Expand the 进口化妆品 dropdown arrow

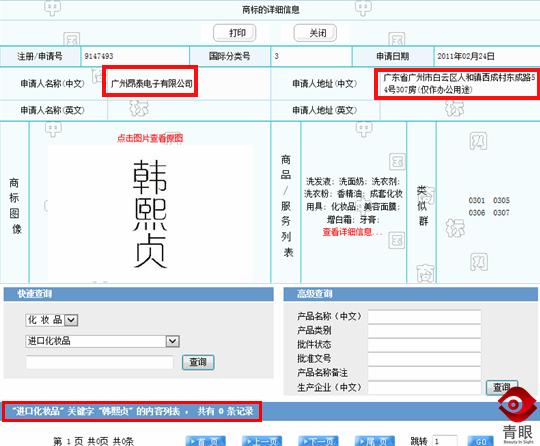coord(173,341)
